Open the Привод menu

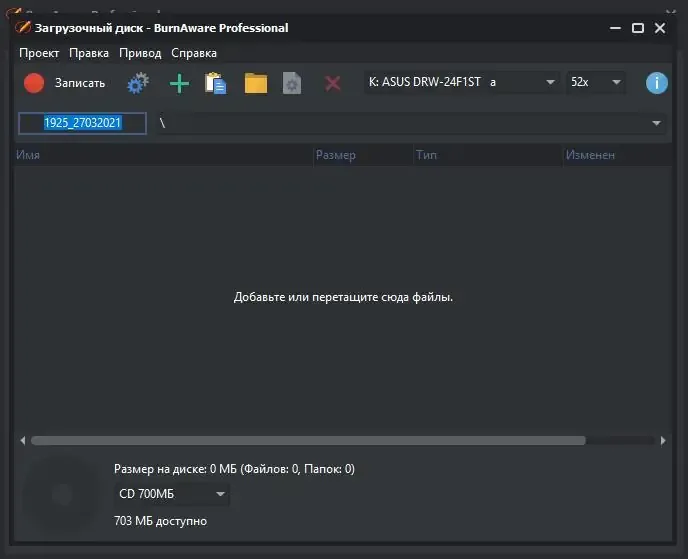[140, 53]
